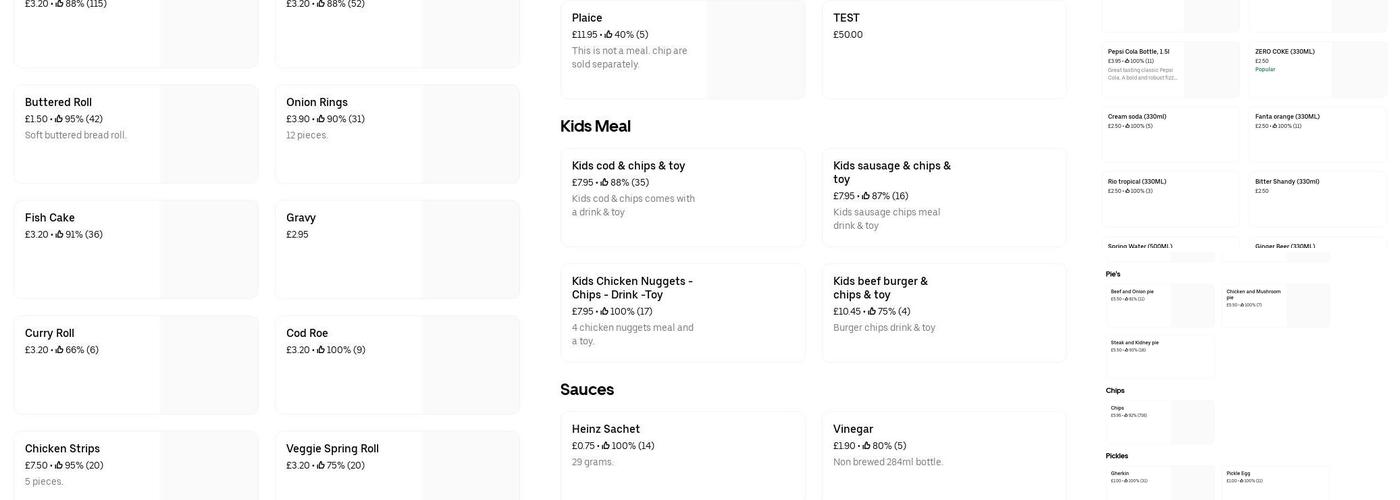
Task: Choose Kids cod & chips & toy
Action: point(683,197)
